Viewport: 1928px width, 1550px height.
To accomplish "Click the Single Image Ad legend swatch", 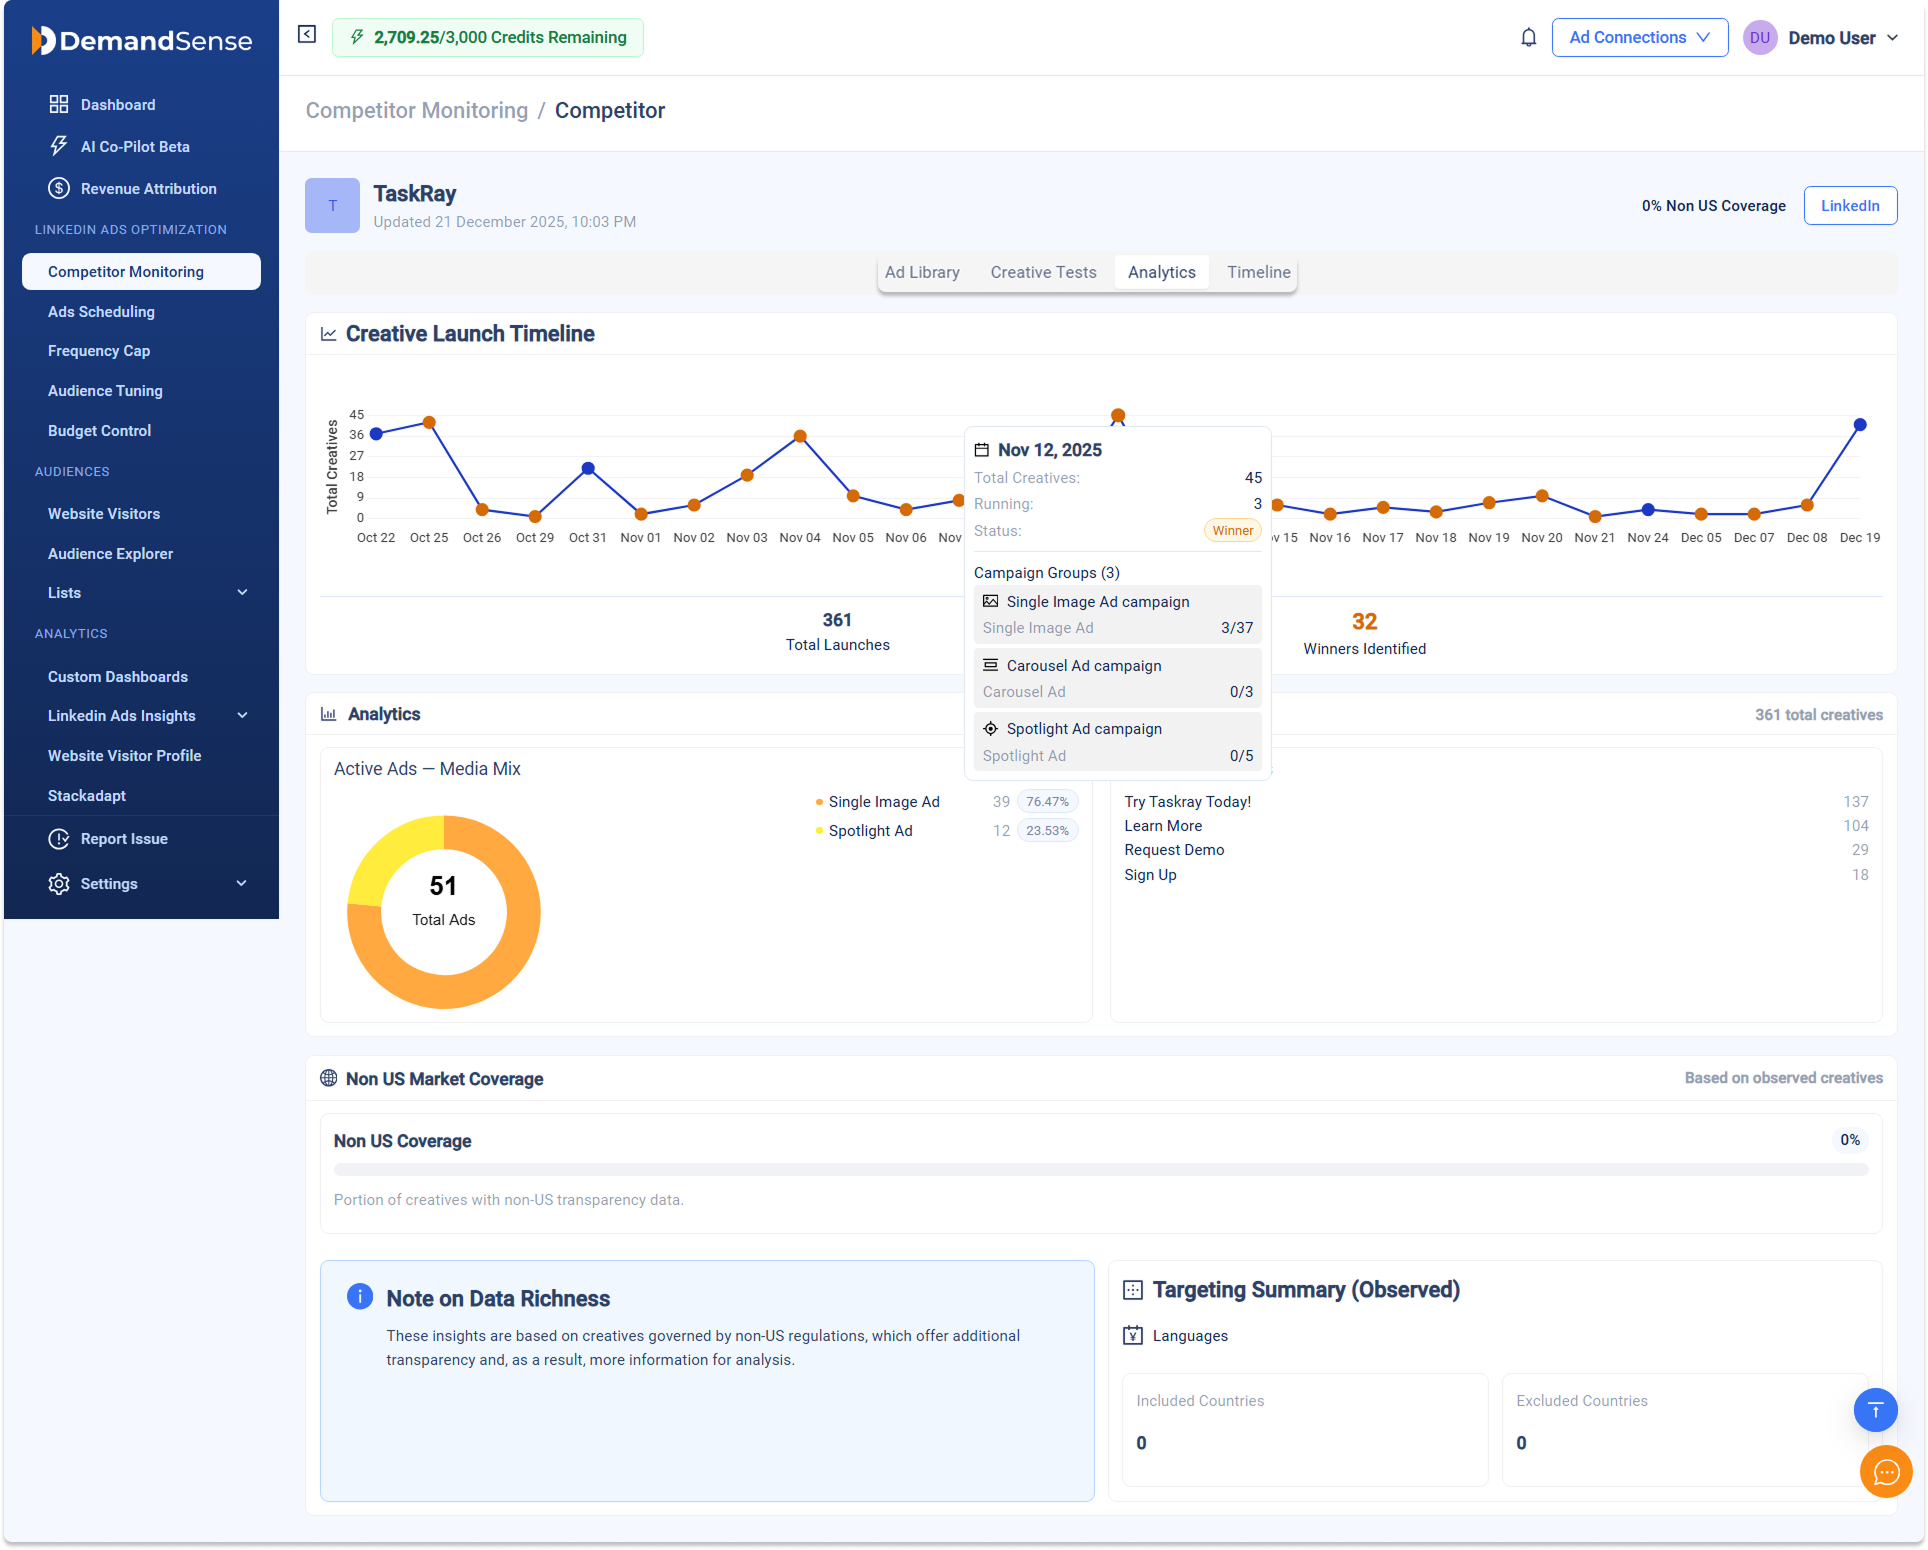I will tap(819, 802).
